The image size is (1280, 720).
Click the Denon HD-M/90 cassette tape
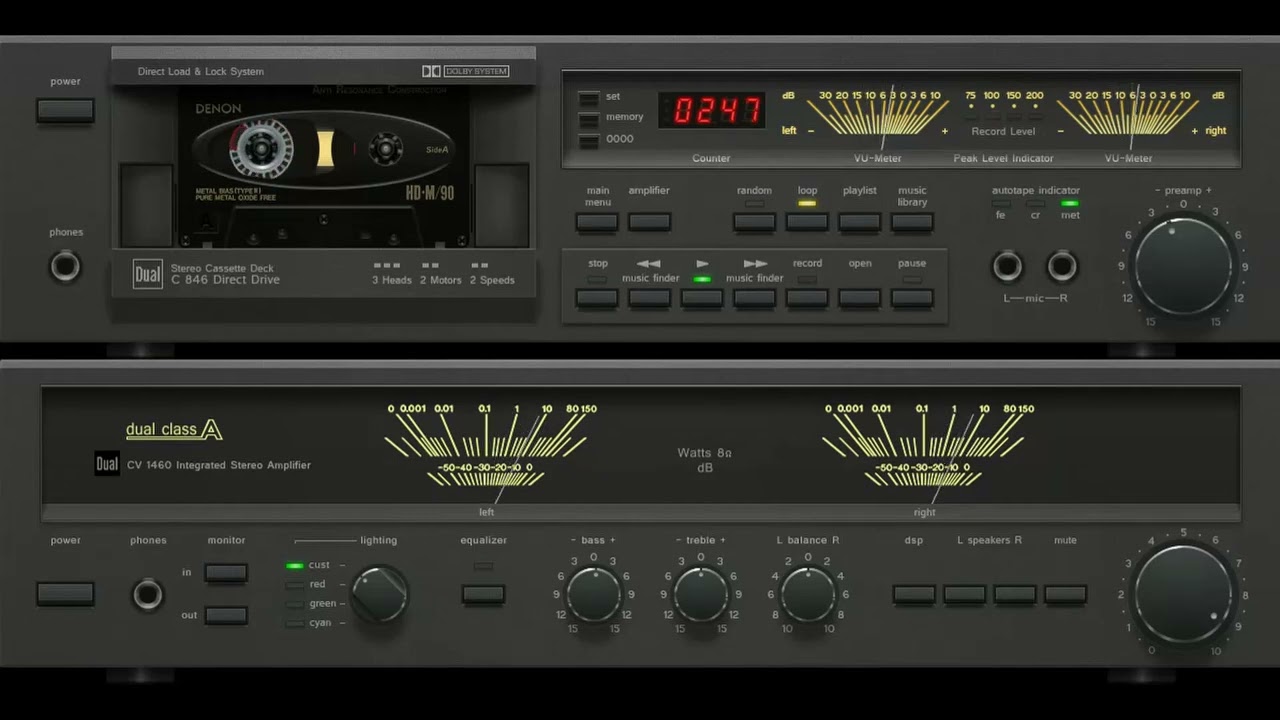[x=324, y=165]
